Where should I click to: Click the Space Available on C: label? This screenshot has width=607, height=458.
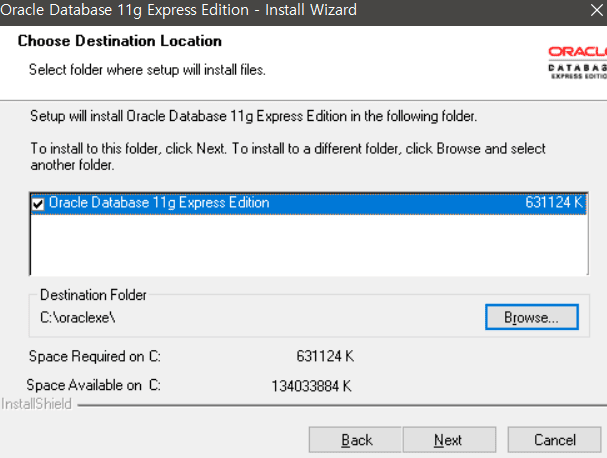(x=93, y=385)
